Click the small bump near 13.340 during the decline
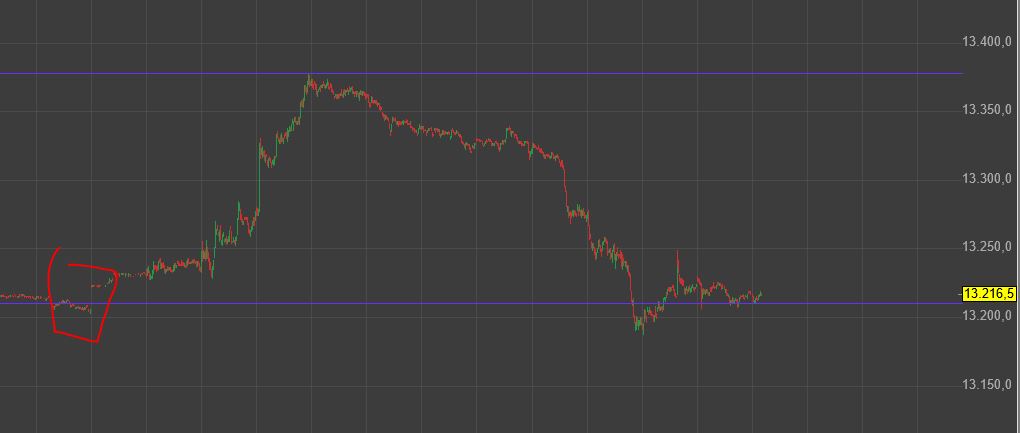 [509, 131]
